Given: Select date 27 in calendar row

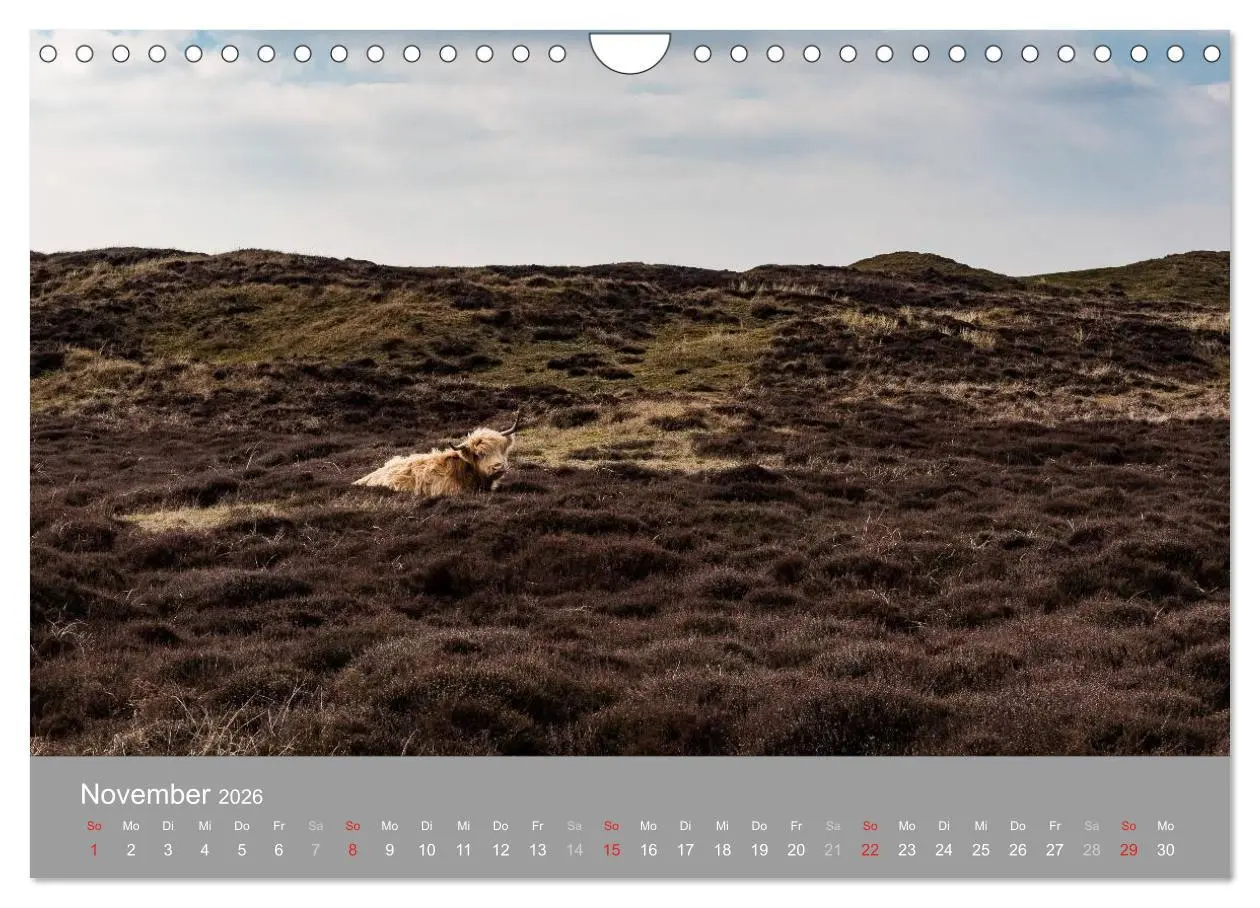Looking at the screenshot, I should [1055, 850].
